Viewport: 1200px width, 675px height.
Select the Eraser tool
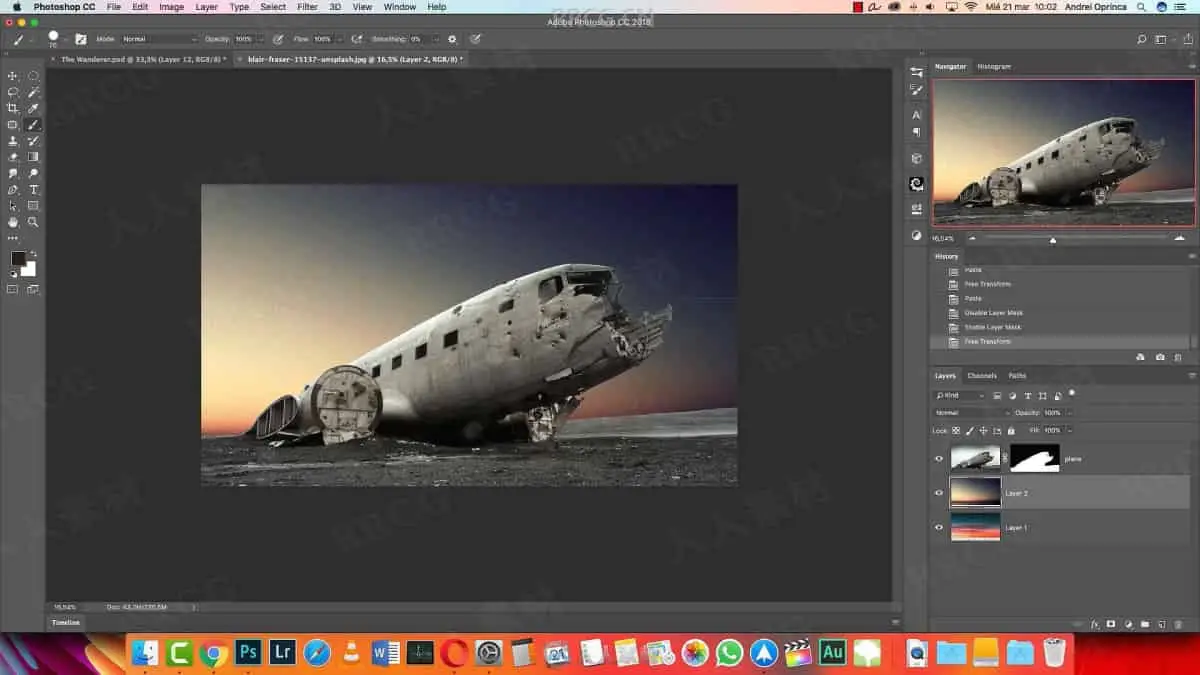[x=13, y=157]
